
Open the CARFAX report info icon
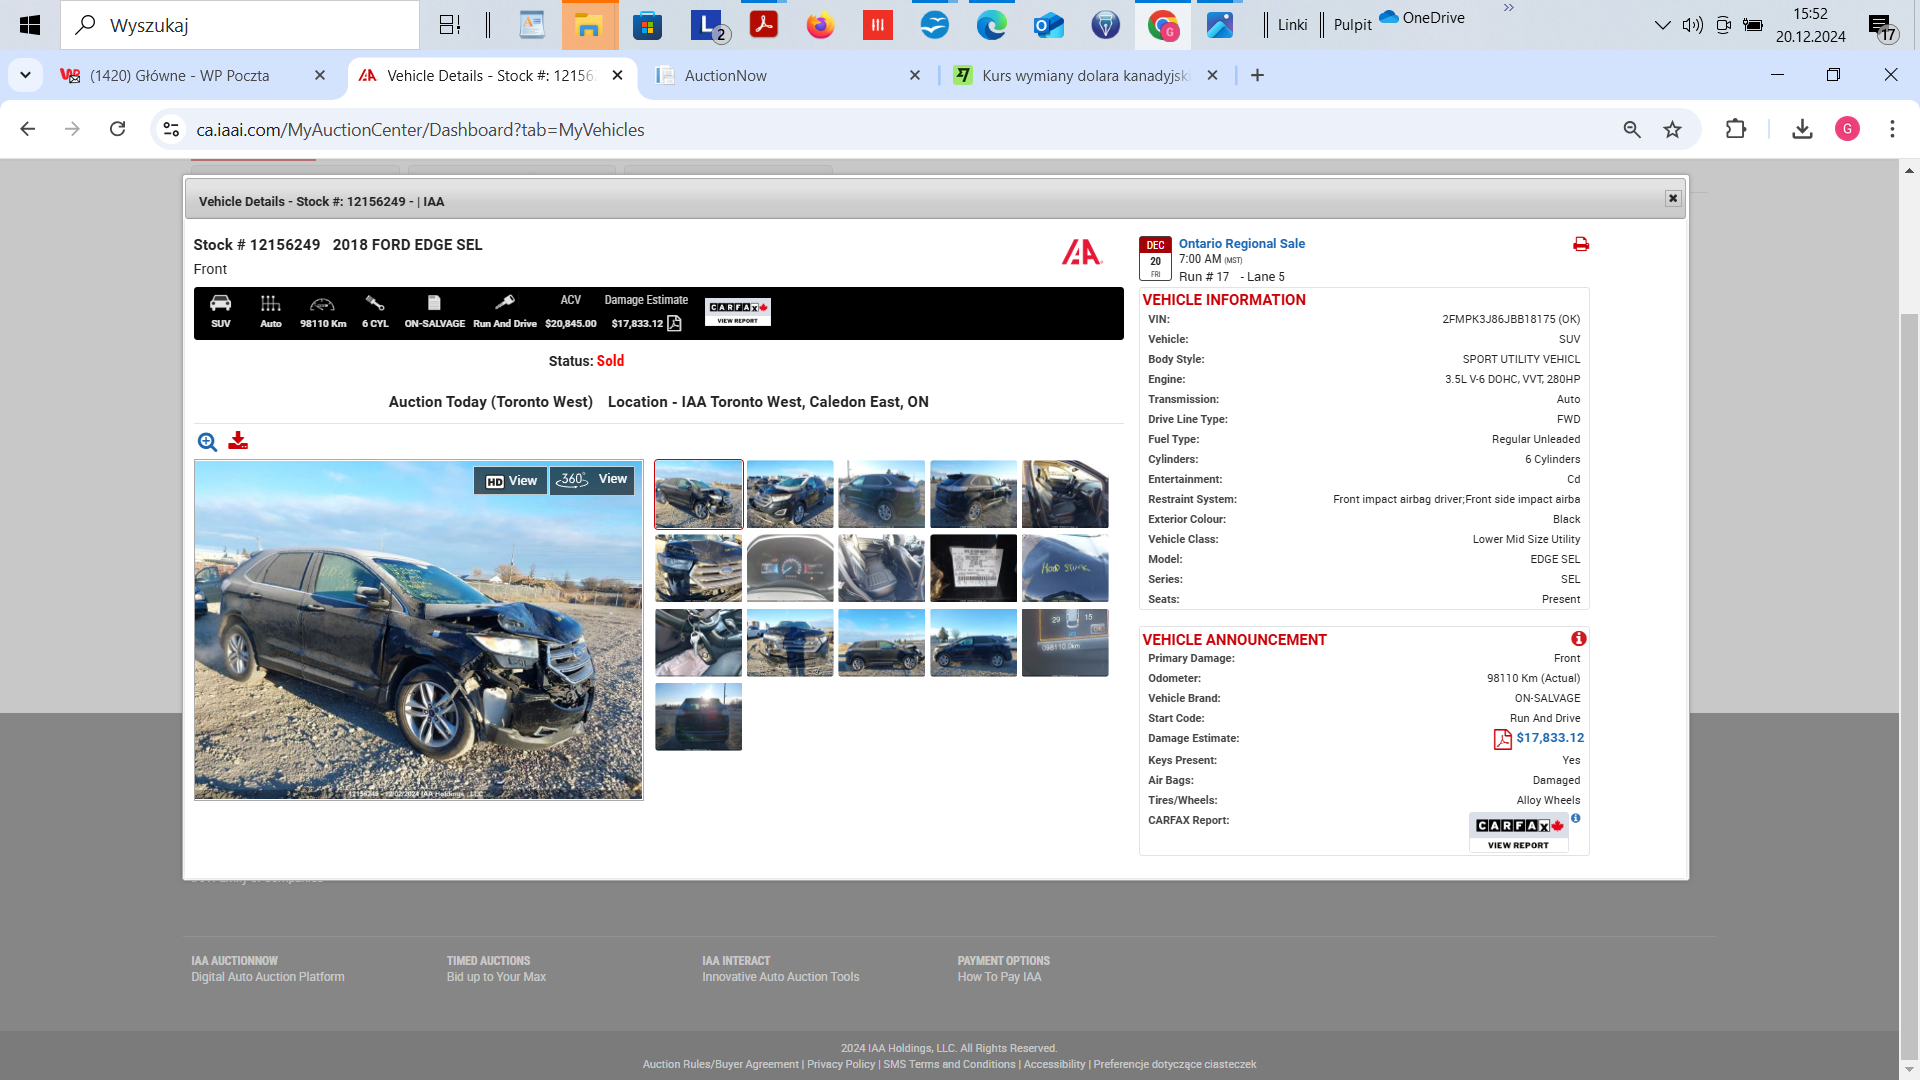click(1576, 818)
